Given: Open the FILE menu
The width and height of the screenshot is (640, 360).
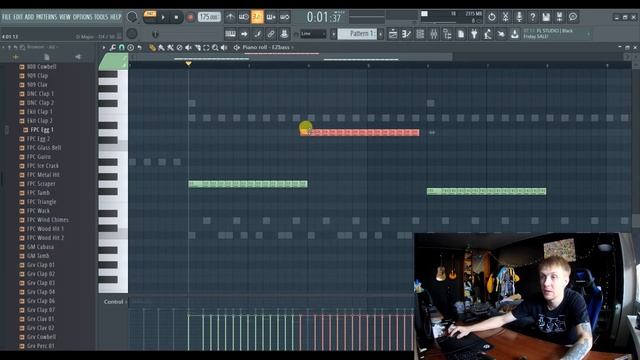Looking at the screenshot, I should (7, 17).
